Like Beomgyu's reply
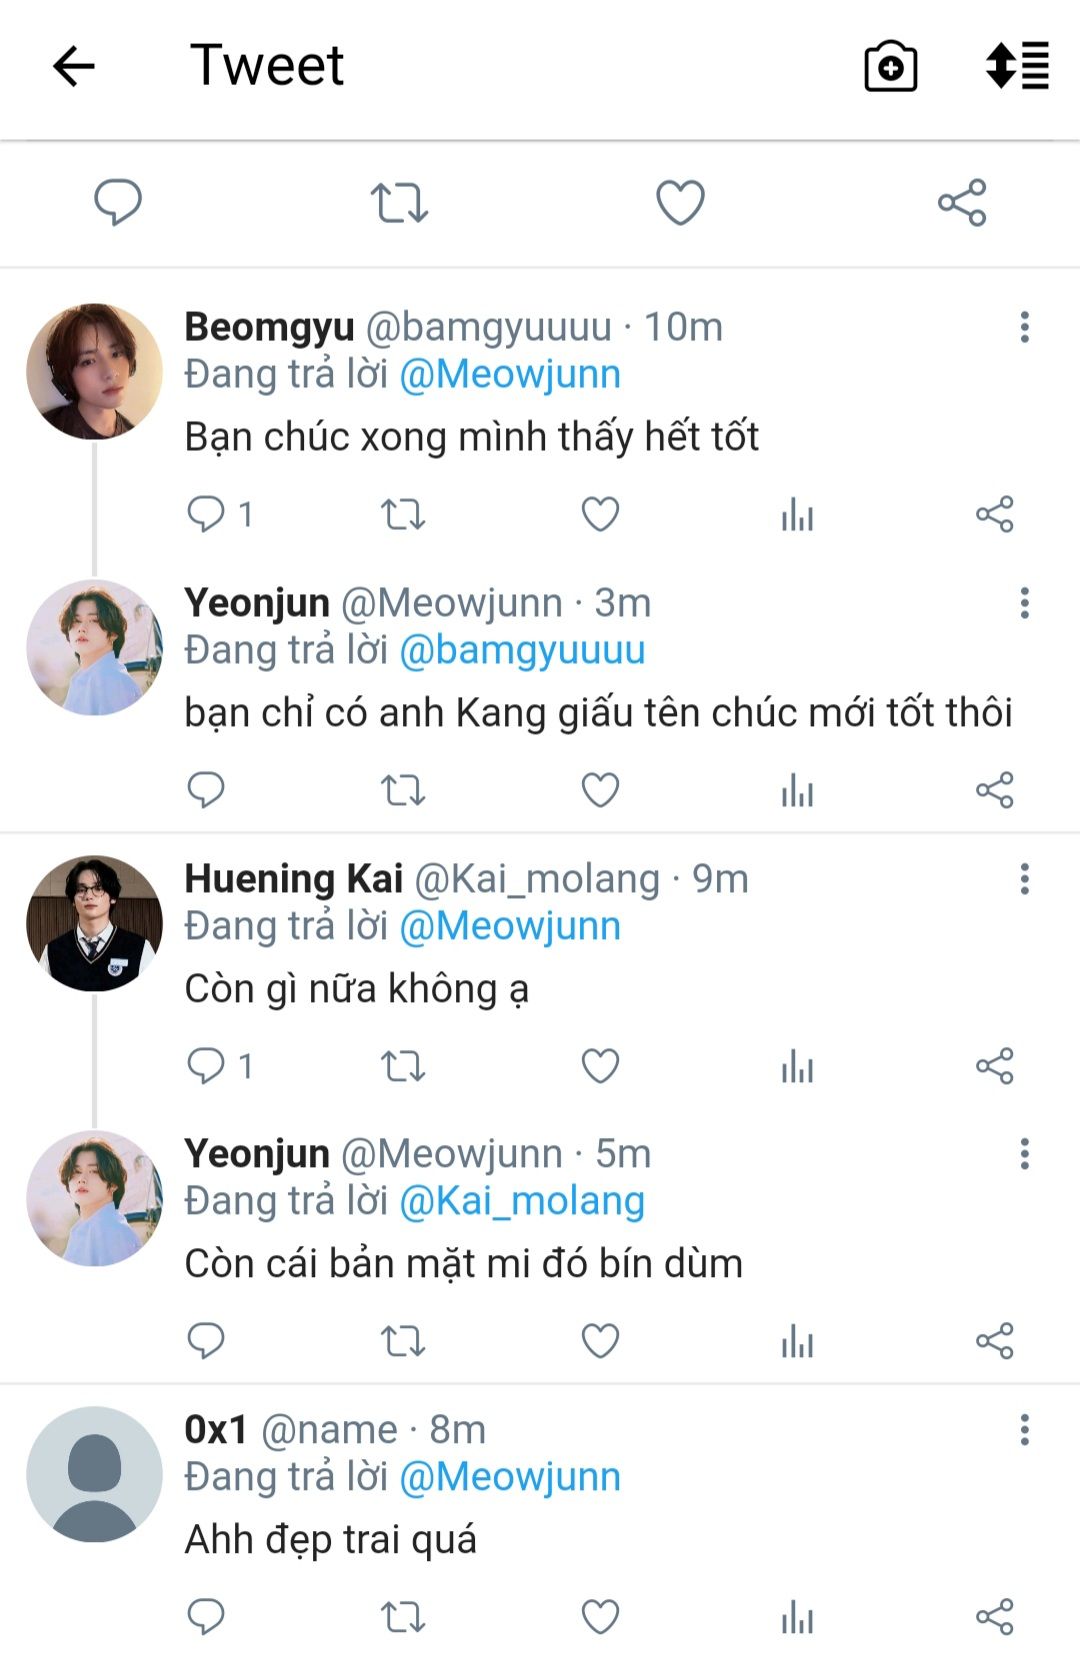The image size is (1080, 1653). [x=600, y=515]
